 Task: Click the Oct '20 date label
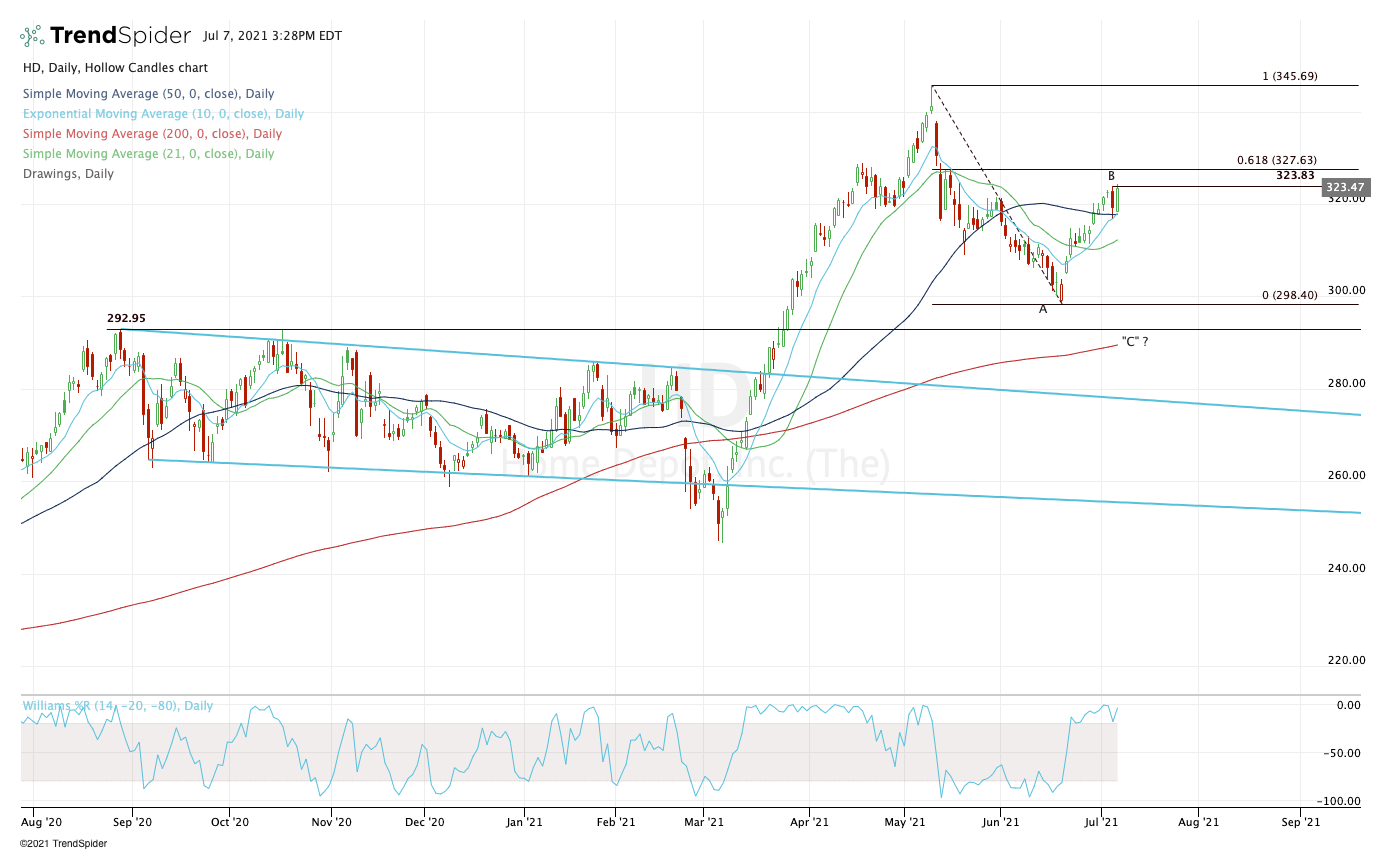tap(229, 822)
